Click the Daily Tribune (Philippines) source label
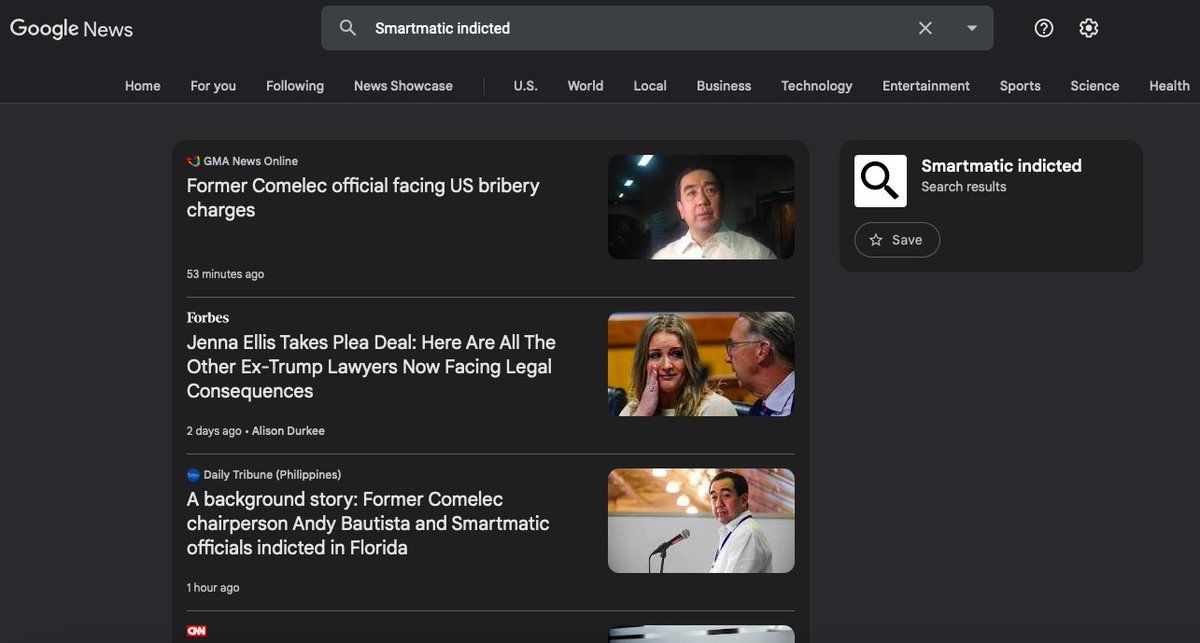This screenshot has width=1200, height=643. click(272, 475)
